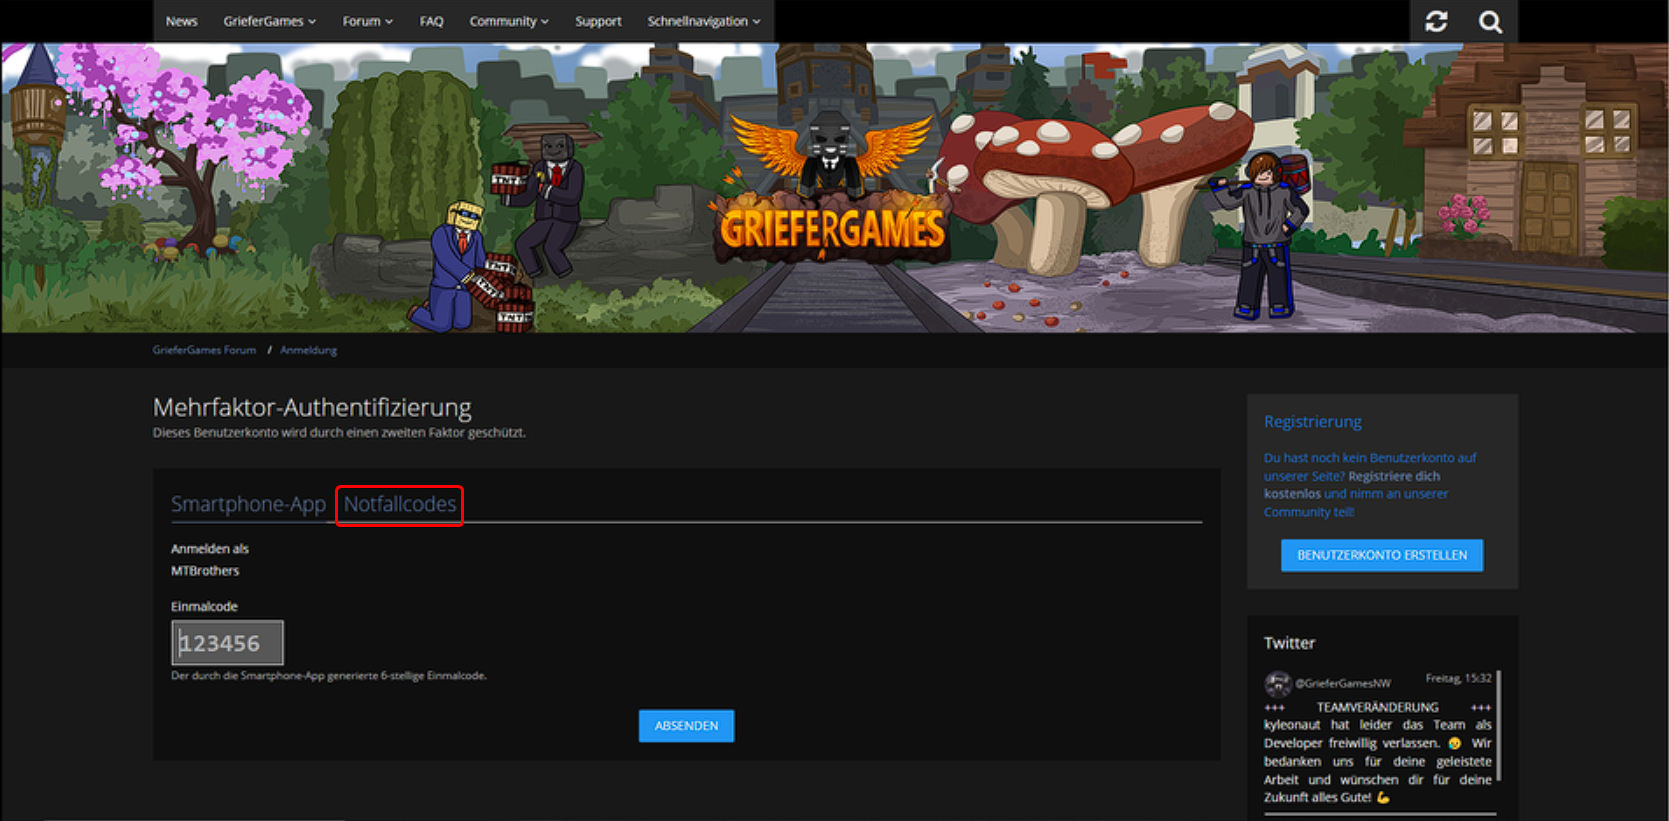Click the refresh arrows icon in the top bar
Screen dimensions: 1669x821
1436,21
